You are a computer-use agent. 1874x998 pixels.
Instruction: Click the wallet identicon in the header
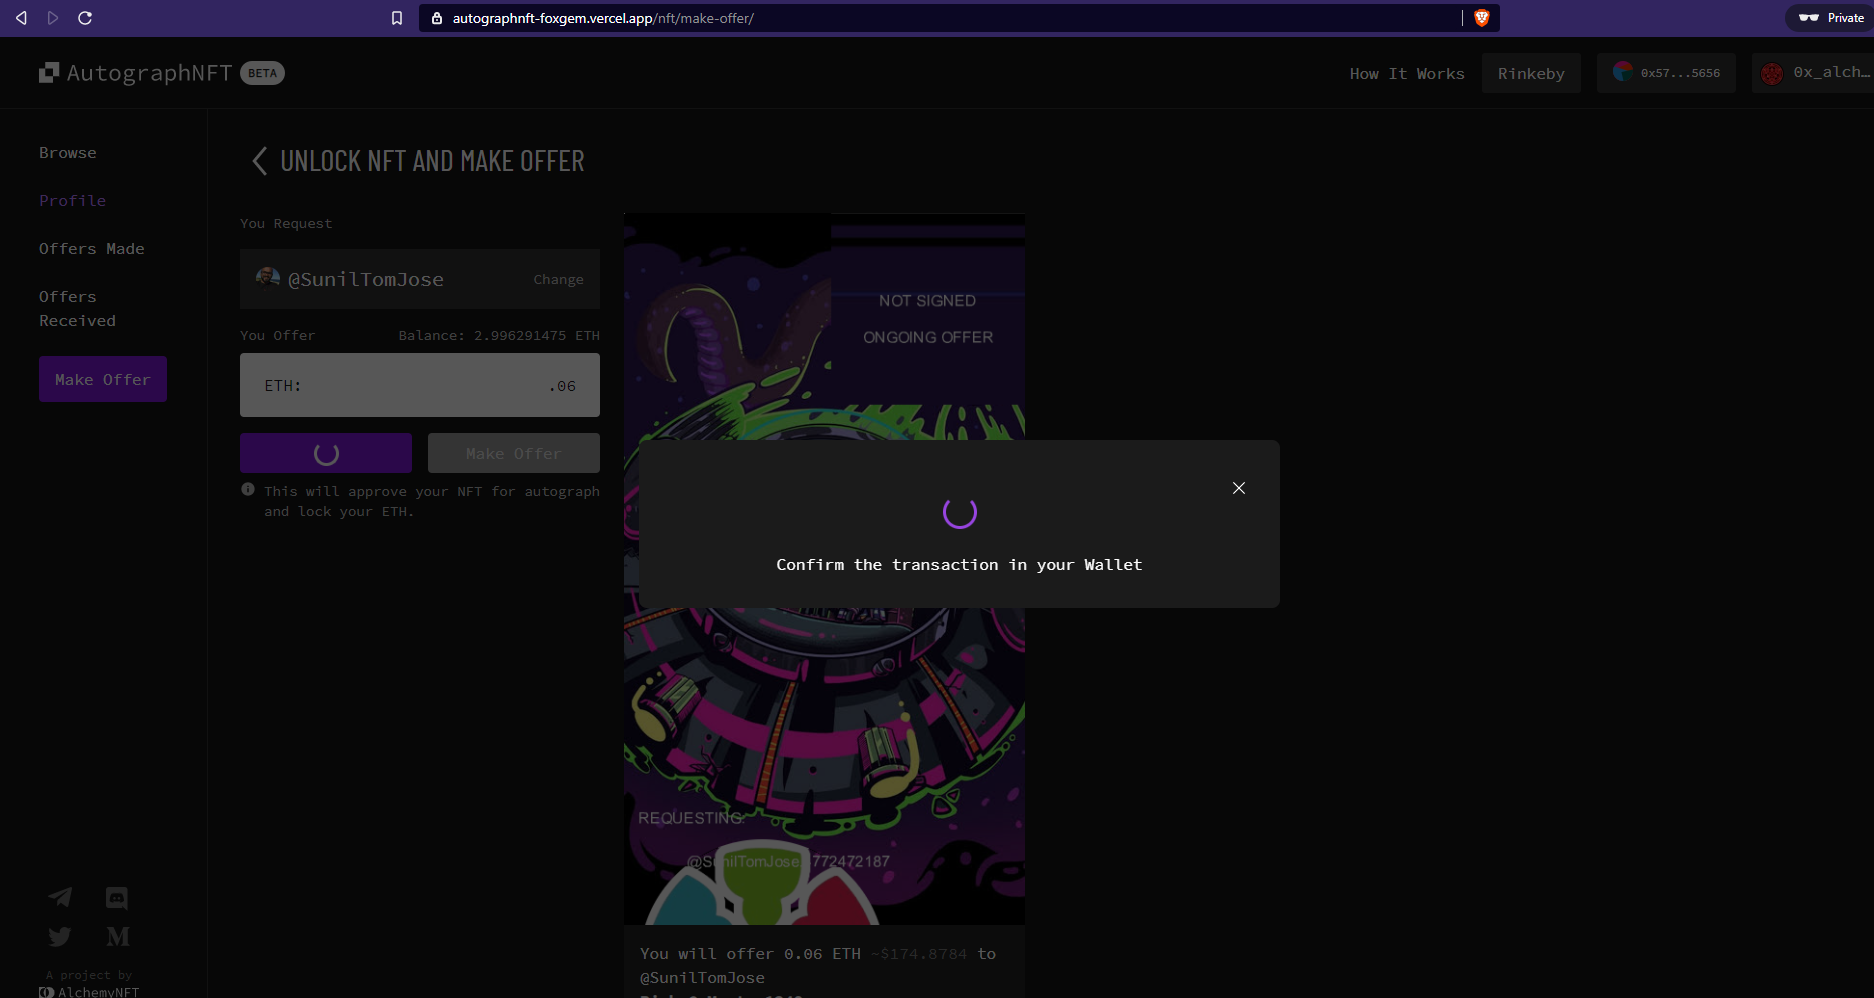coord(1623,72)
